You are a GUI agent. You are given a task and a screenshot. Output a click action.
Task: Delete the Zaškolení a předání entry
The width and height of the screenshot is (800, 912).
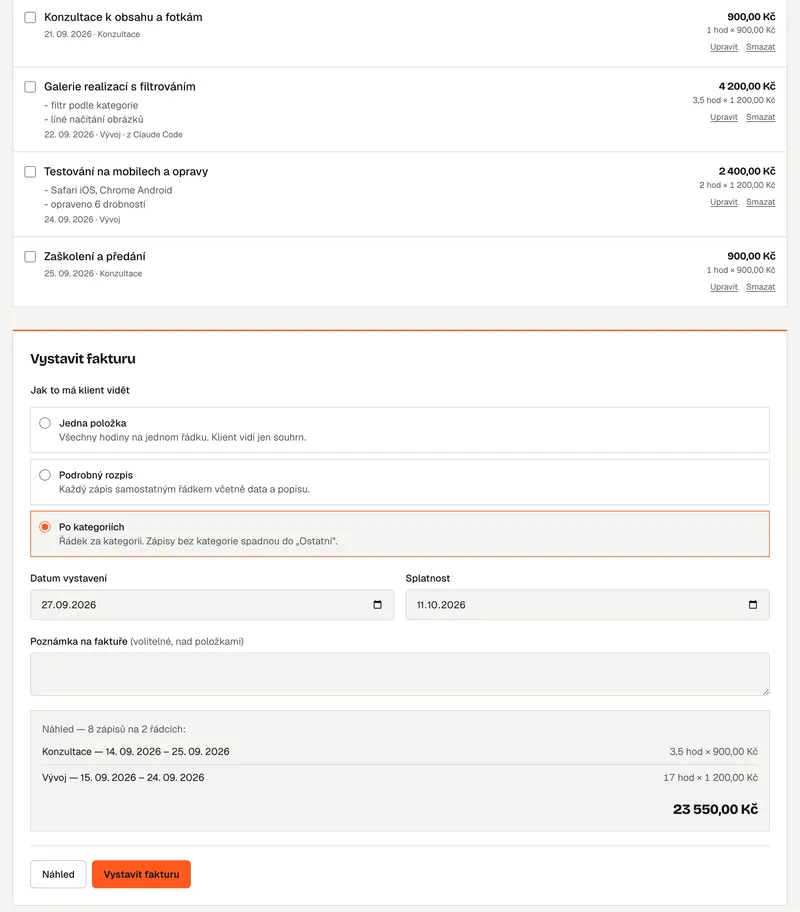click(760, 287)
